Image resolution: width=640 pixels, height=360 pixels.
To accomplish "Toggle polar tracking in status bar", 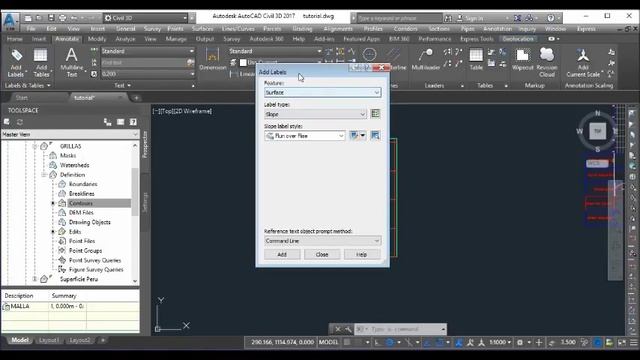I will (390, 342).
